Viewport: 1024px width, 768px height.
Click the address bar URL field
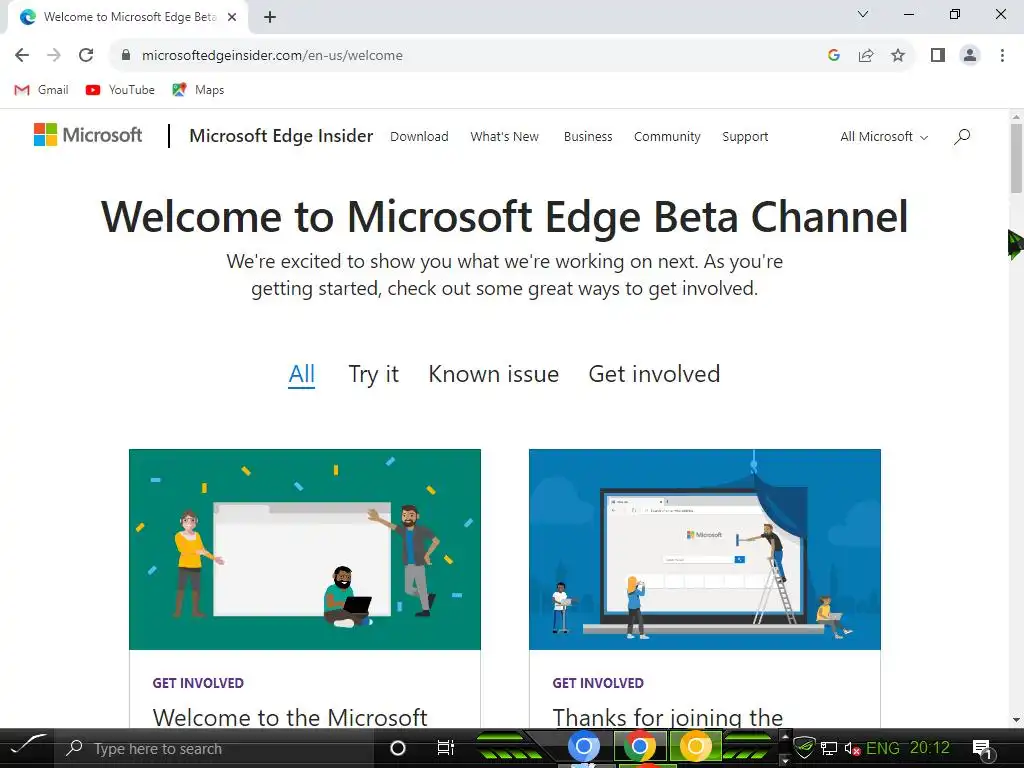pyautogui.click(x=470, y=56)
